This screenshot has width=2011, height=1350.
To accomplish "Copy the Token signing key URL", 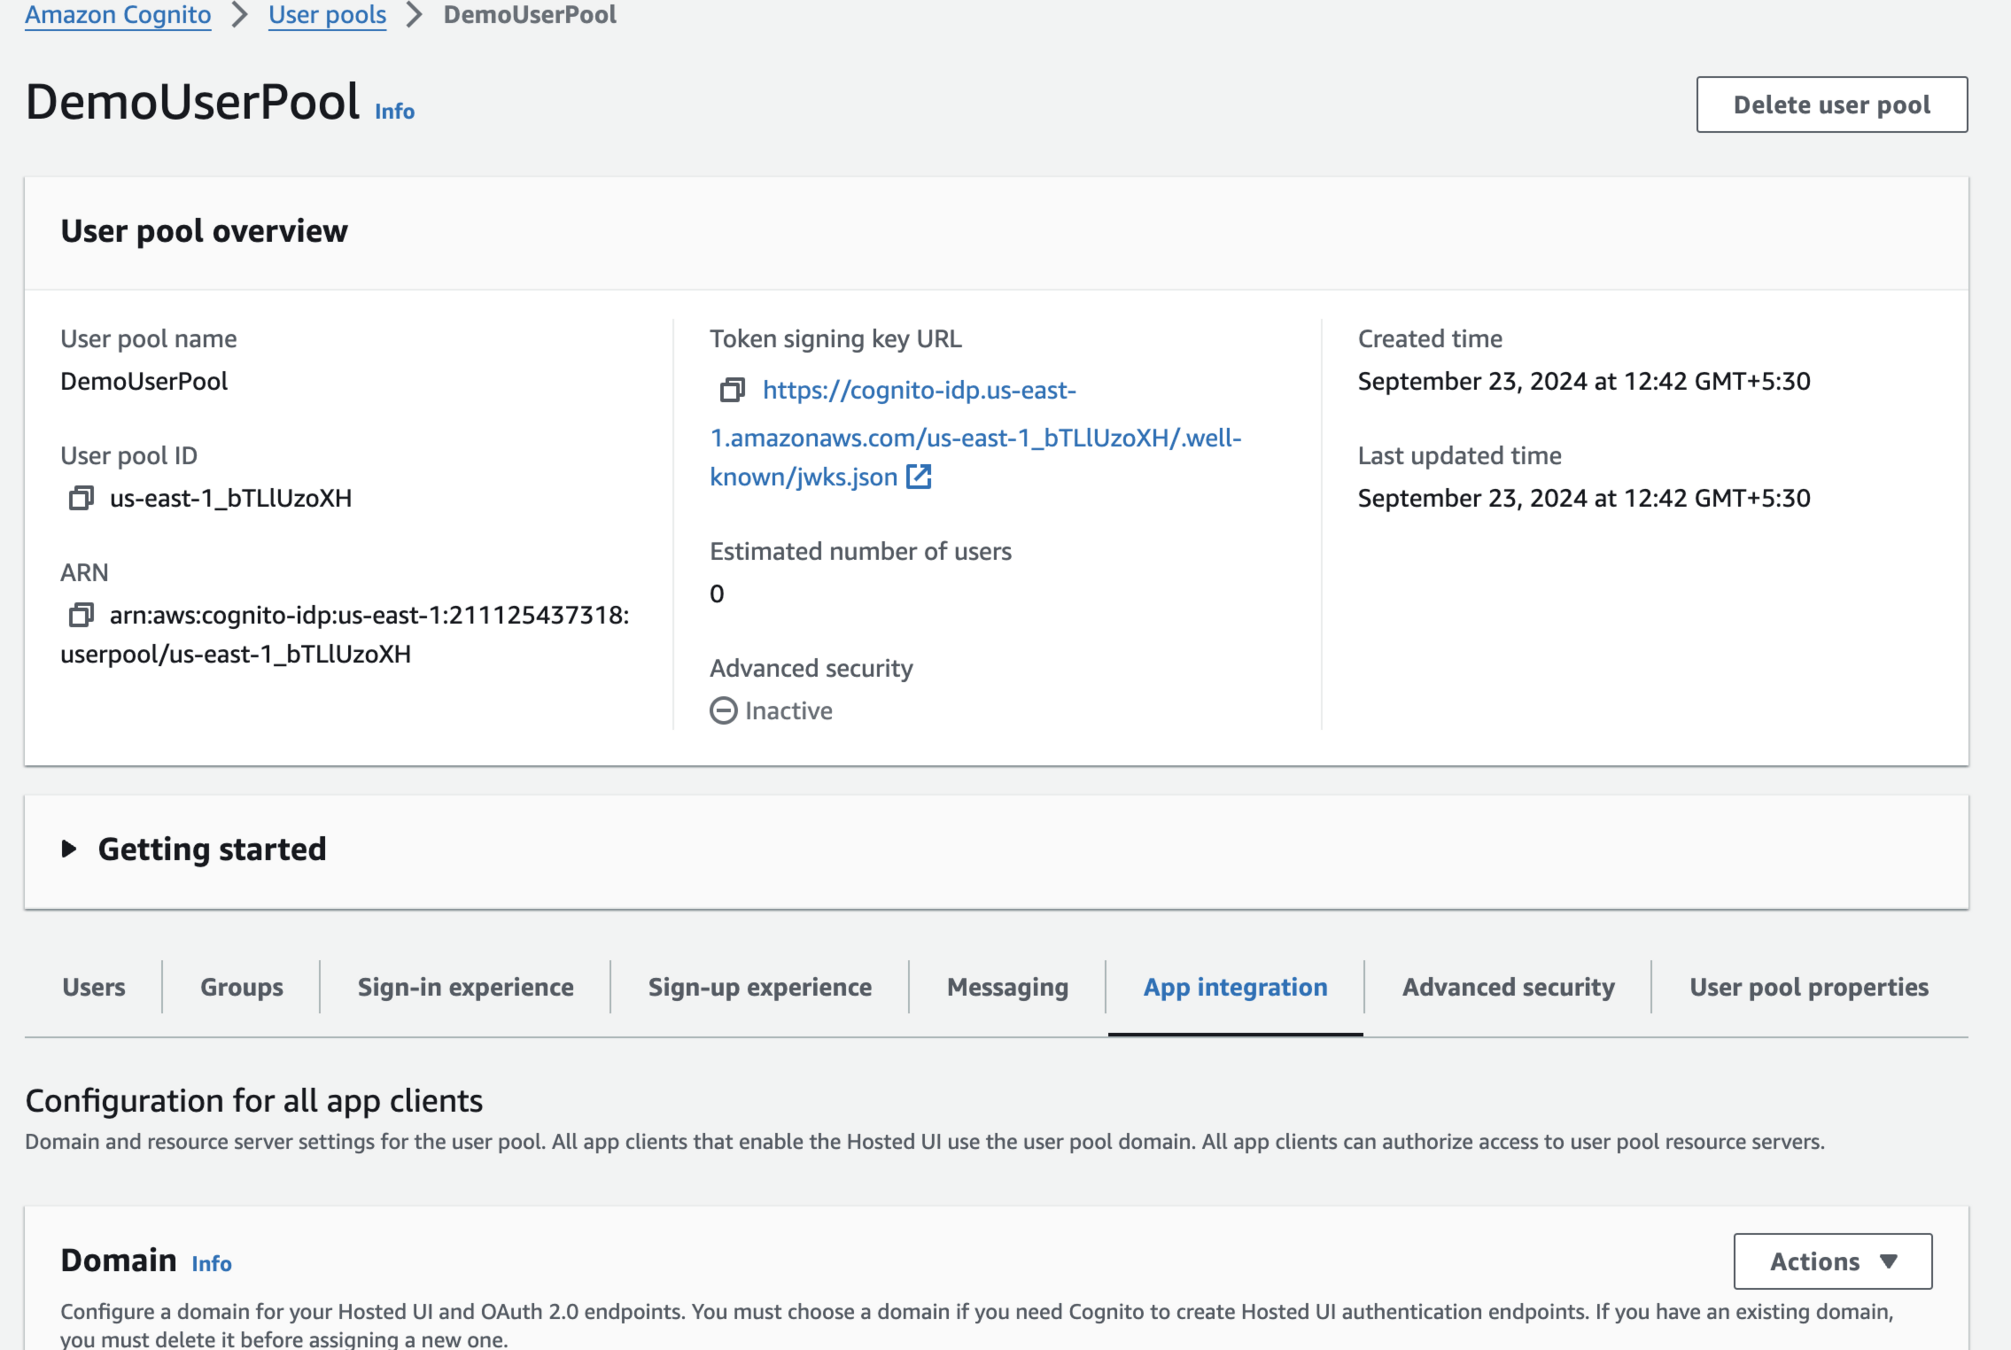I will pos(732,390).
